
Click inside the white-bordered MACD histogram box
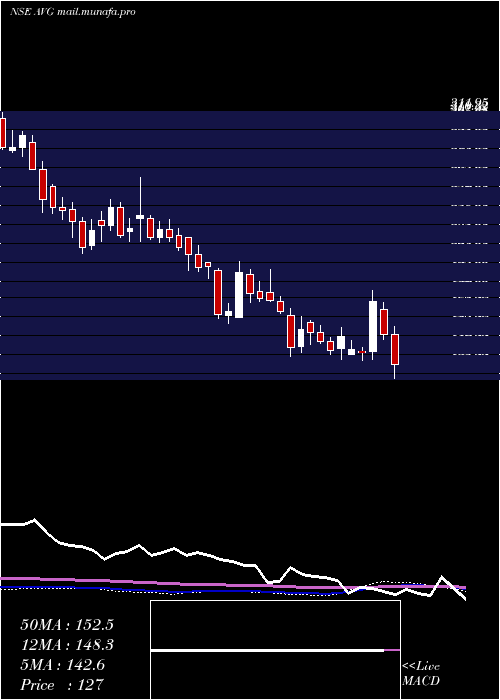coord(275,650)
